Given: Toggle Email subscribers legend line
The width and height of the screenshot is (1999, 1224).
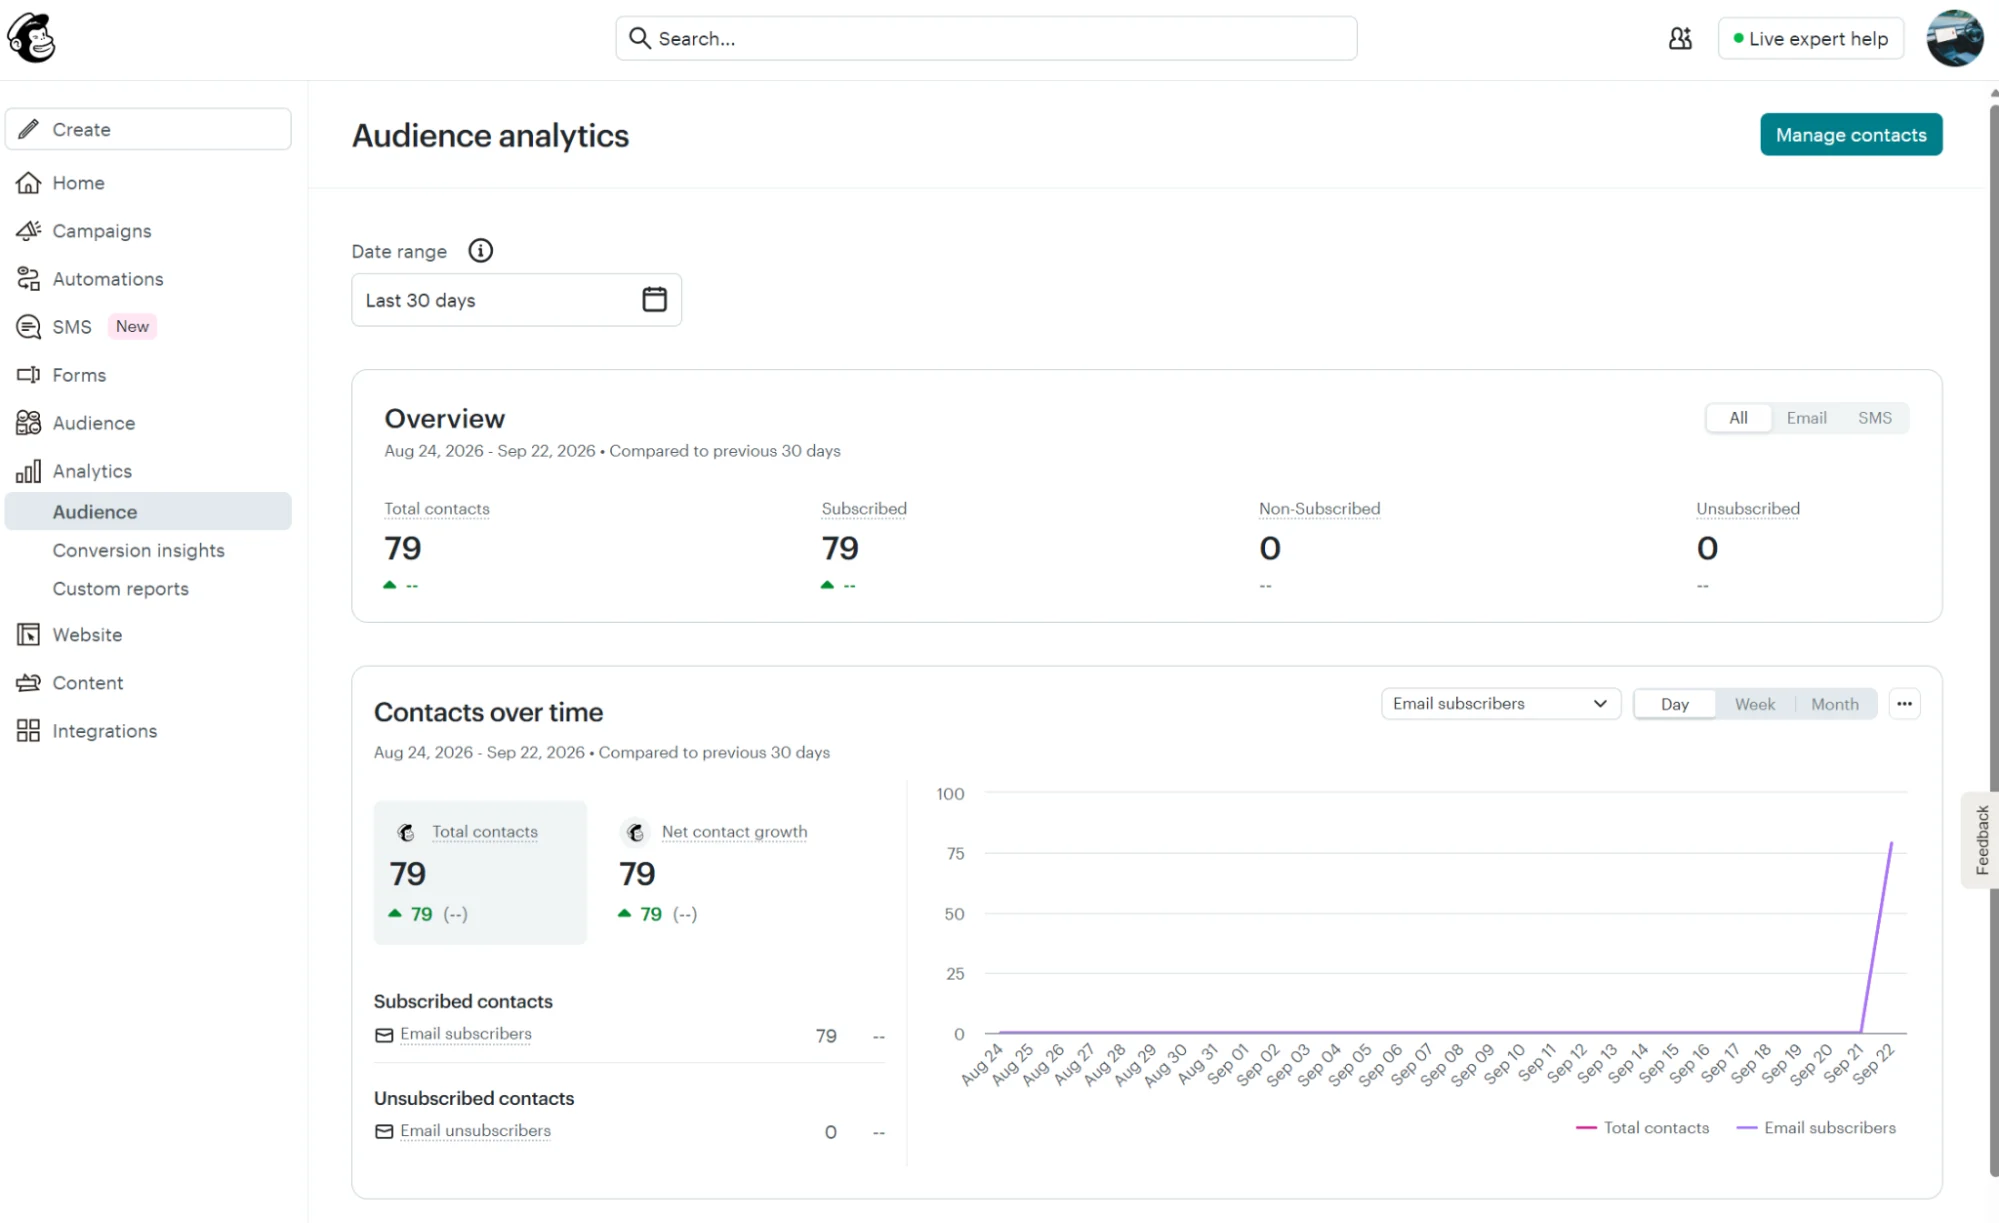Looking at the screenshot, I should 1816,1128.
